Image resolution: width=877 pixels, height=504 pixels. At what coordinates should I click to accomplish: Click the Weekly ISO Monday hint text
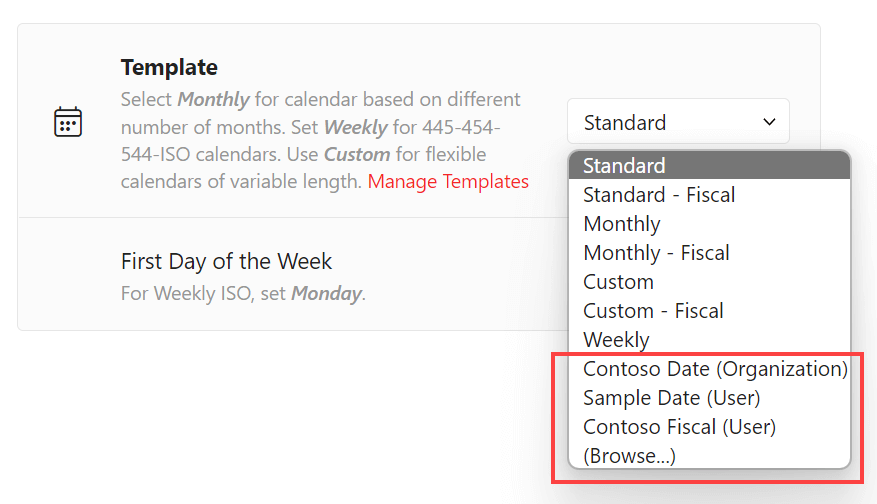tap(243, 293)
